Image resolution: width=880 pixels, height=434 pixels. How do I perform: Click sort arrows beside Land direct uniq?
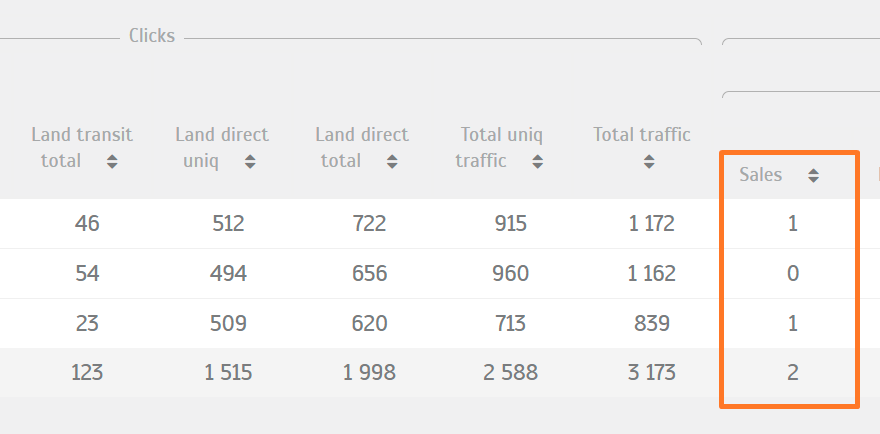point(250,162)
